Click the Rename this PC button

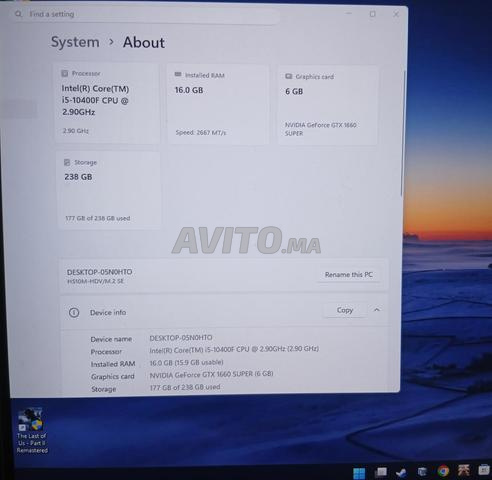point(349,275)
